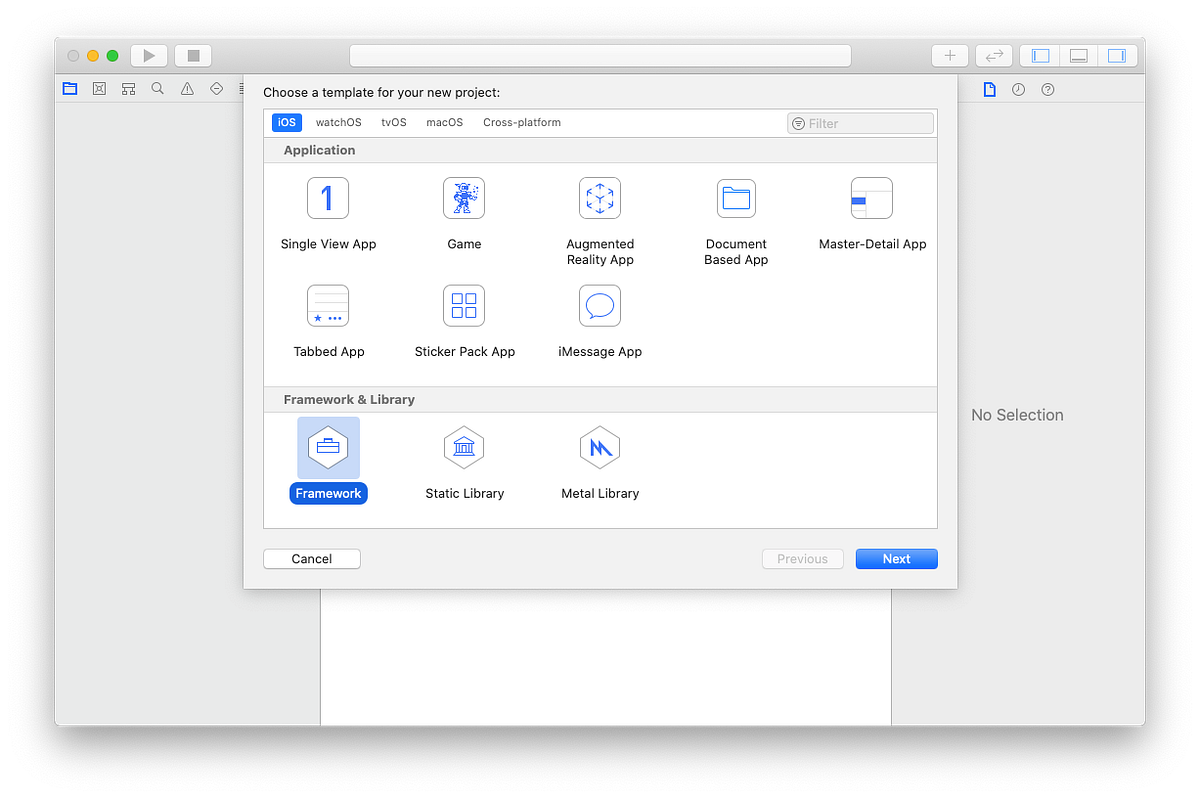
Task: Click the Next button
Action: tap(896, 558)
